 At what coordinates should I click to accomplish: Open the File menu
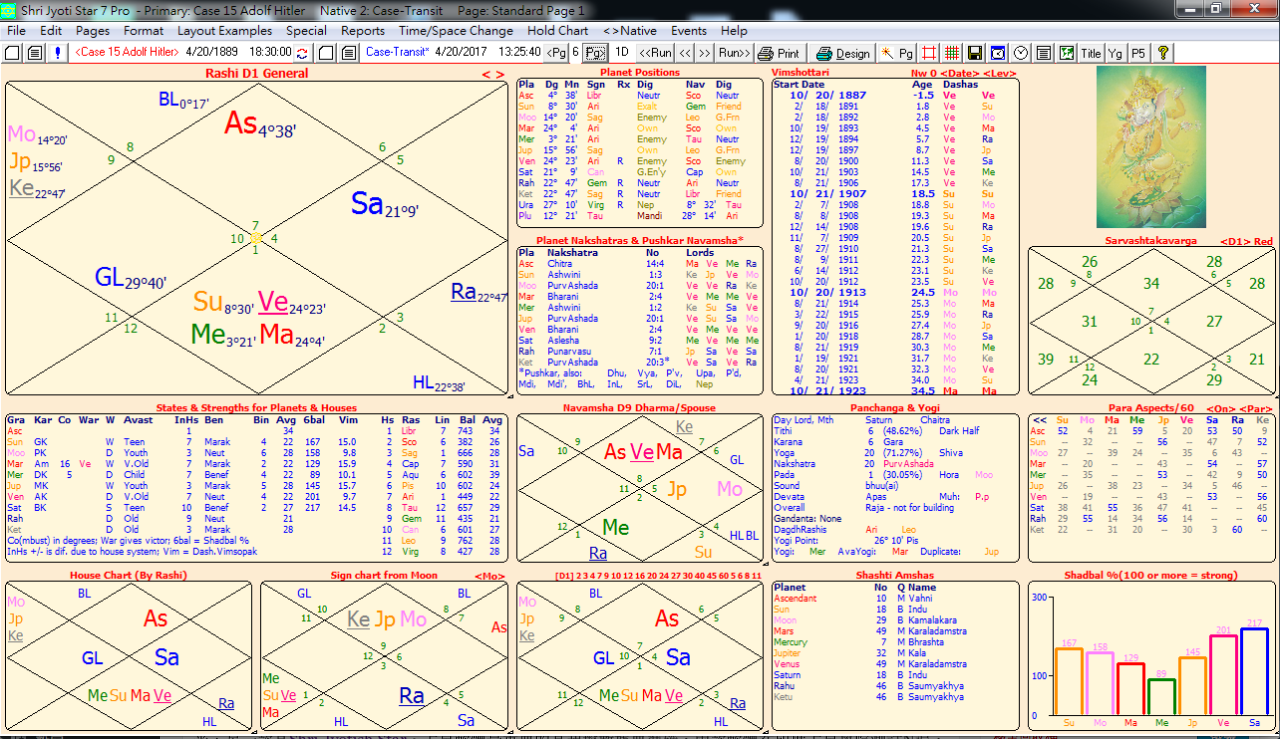point(16,31)
